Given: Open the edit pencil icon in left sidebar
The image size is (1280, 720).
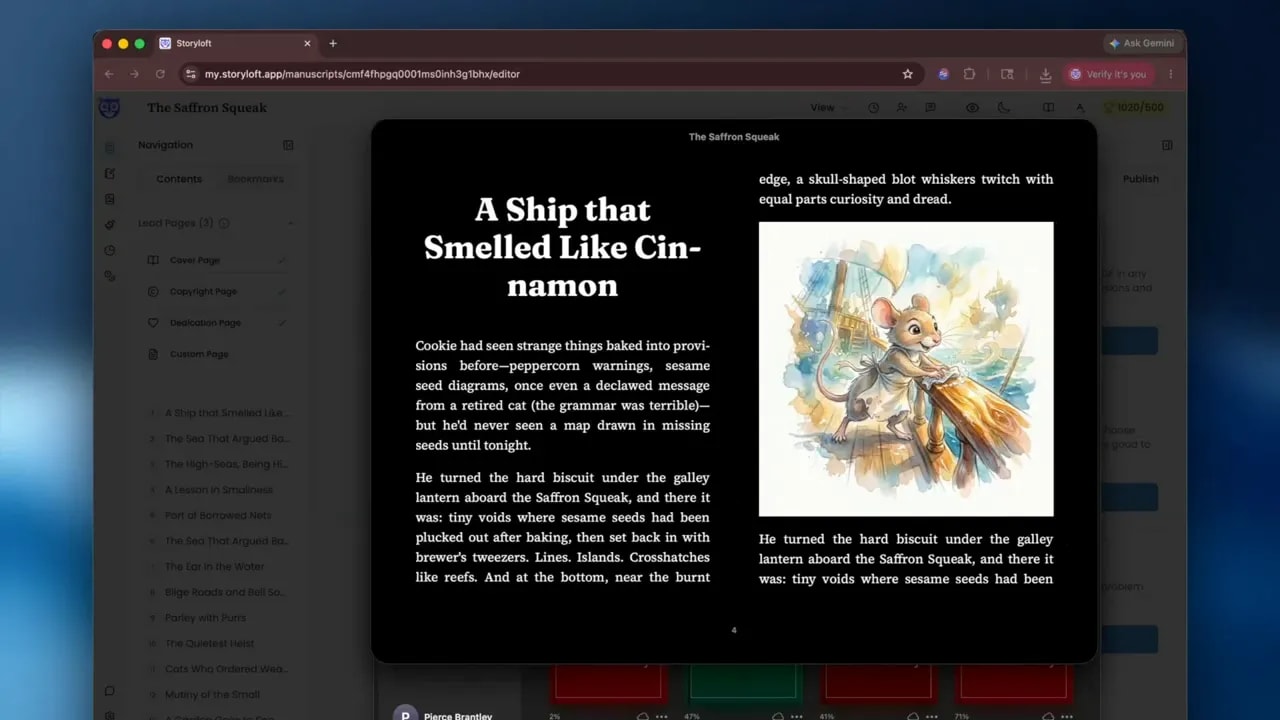Looking at the screenshot, I should (110, 173).
